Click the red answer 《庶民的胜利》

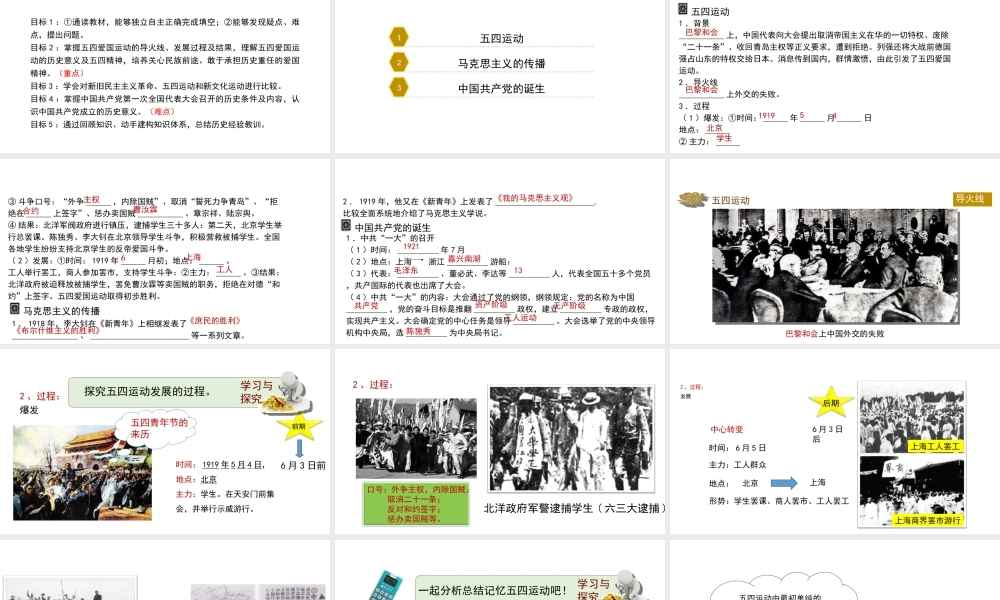point(215,321)
